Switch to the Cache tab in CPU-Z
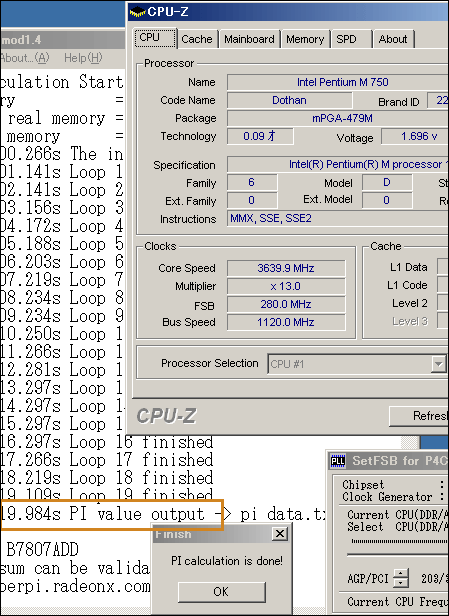 pos(196,39)
